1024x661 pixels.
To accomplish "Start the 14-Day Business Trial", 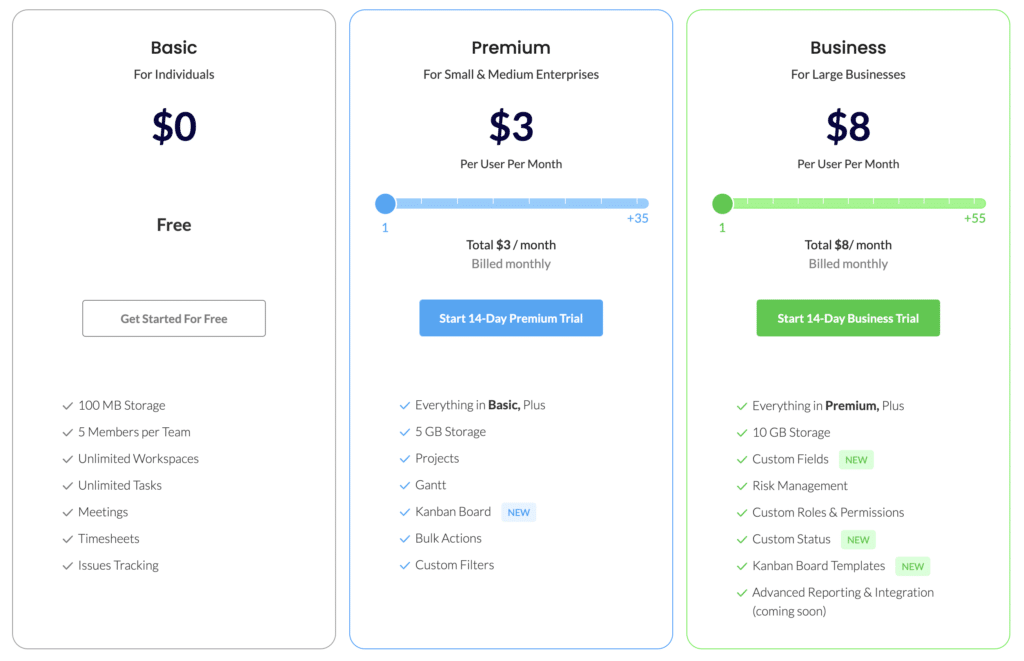I will (848, 318).
